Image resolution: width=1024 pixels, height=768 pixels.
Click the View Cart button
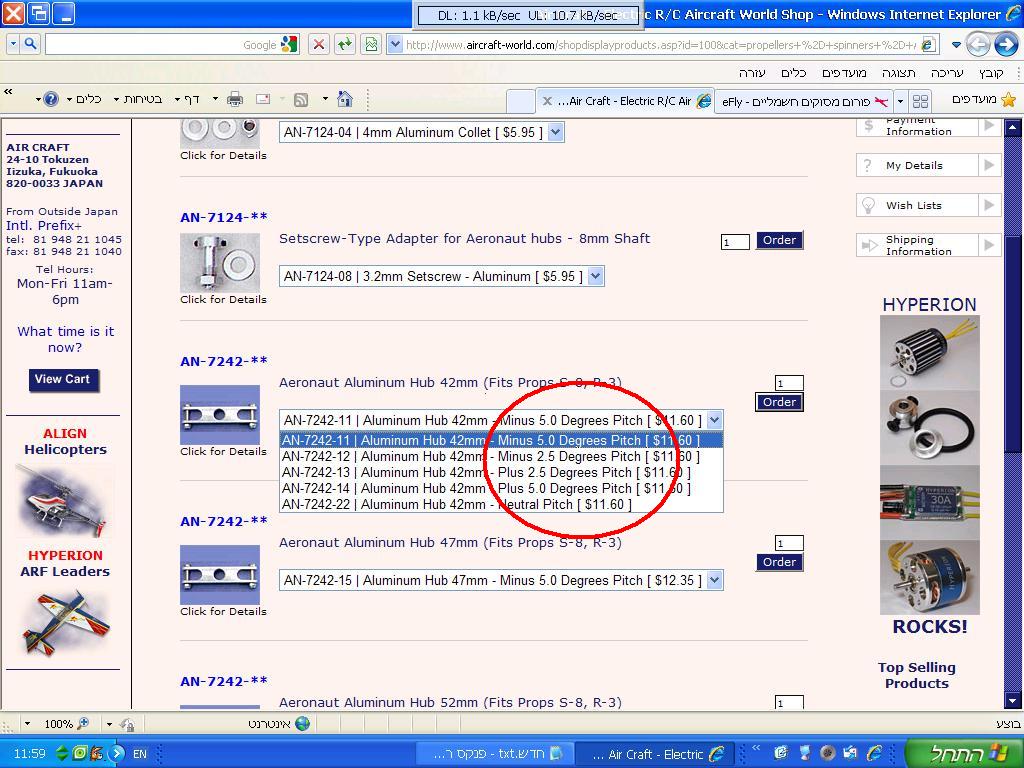(x=63, y=379)
